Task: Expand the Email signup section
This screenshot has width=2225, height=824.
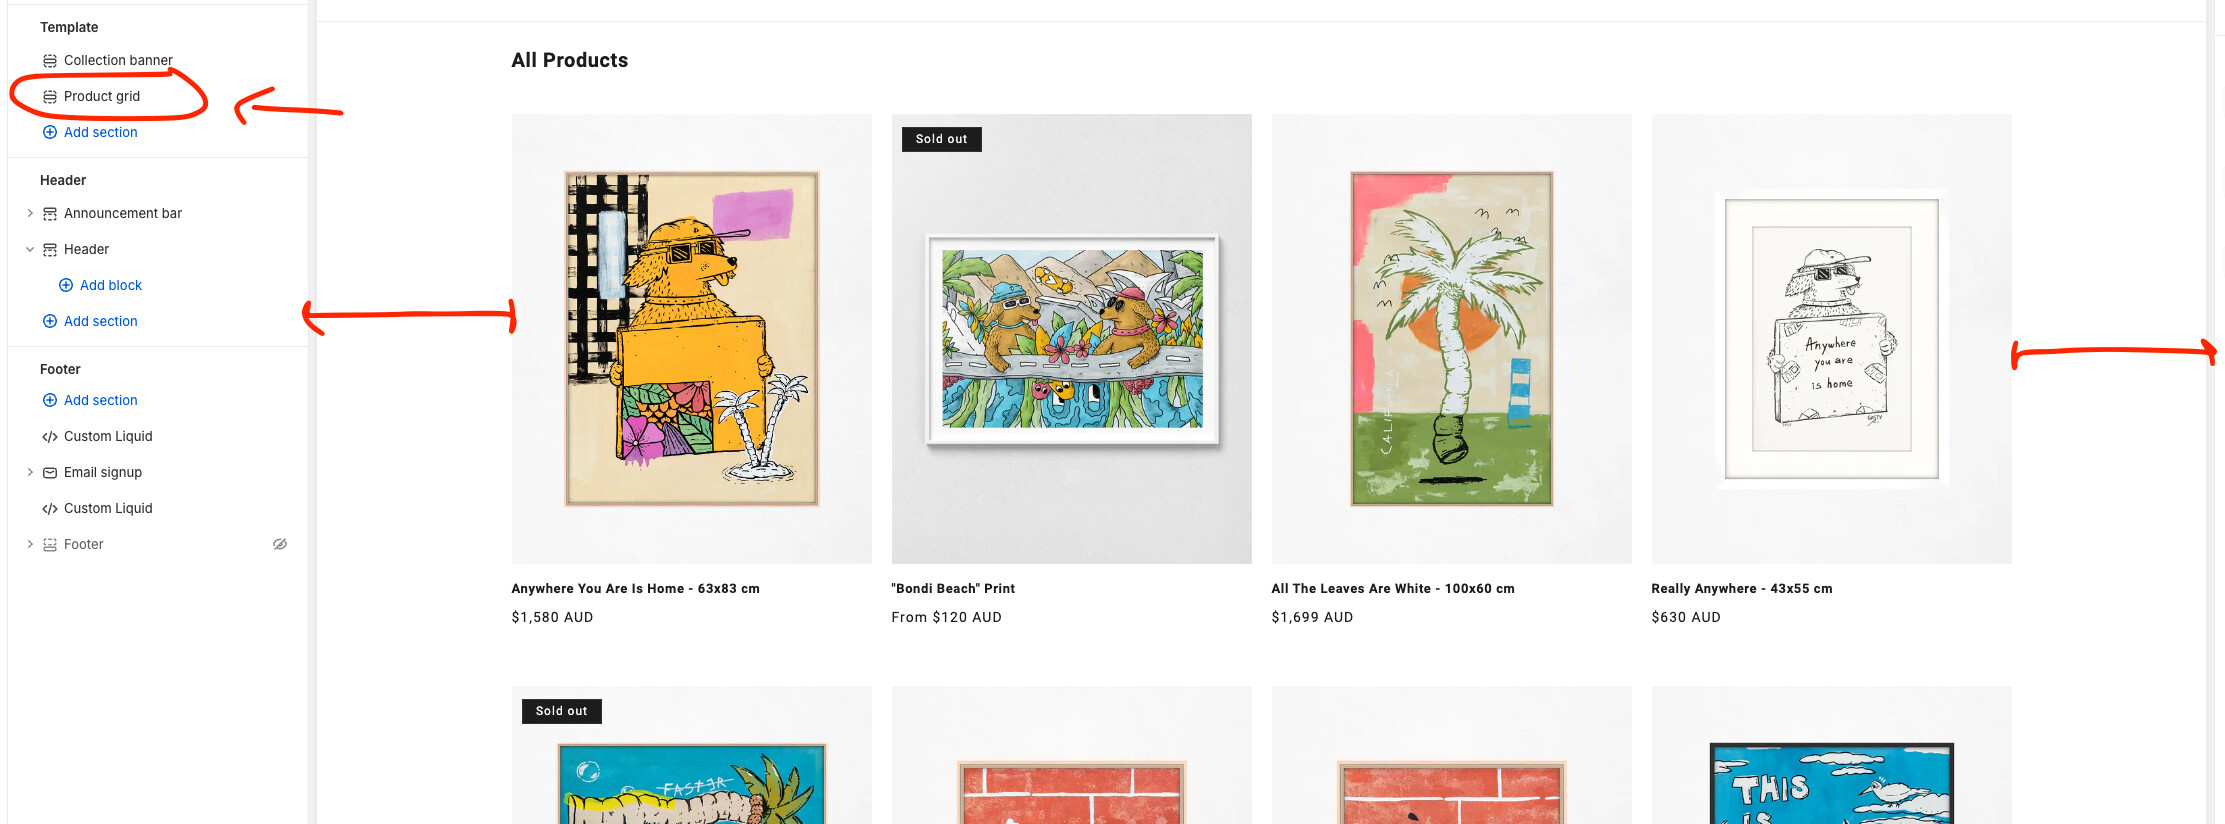Action: 30,472
